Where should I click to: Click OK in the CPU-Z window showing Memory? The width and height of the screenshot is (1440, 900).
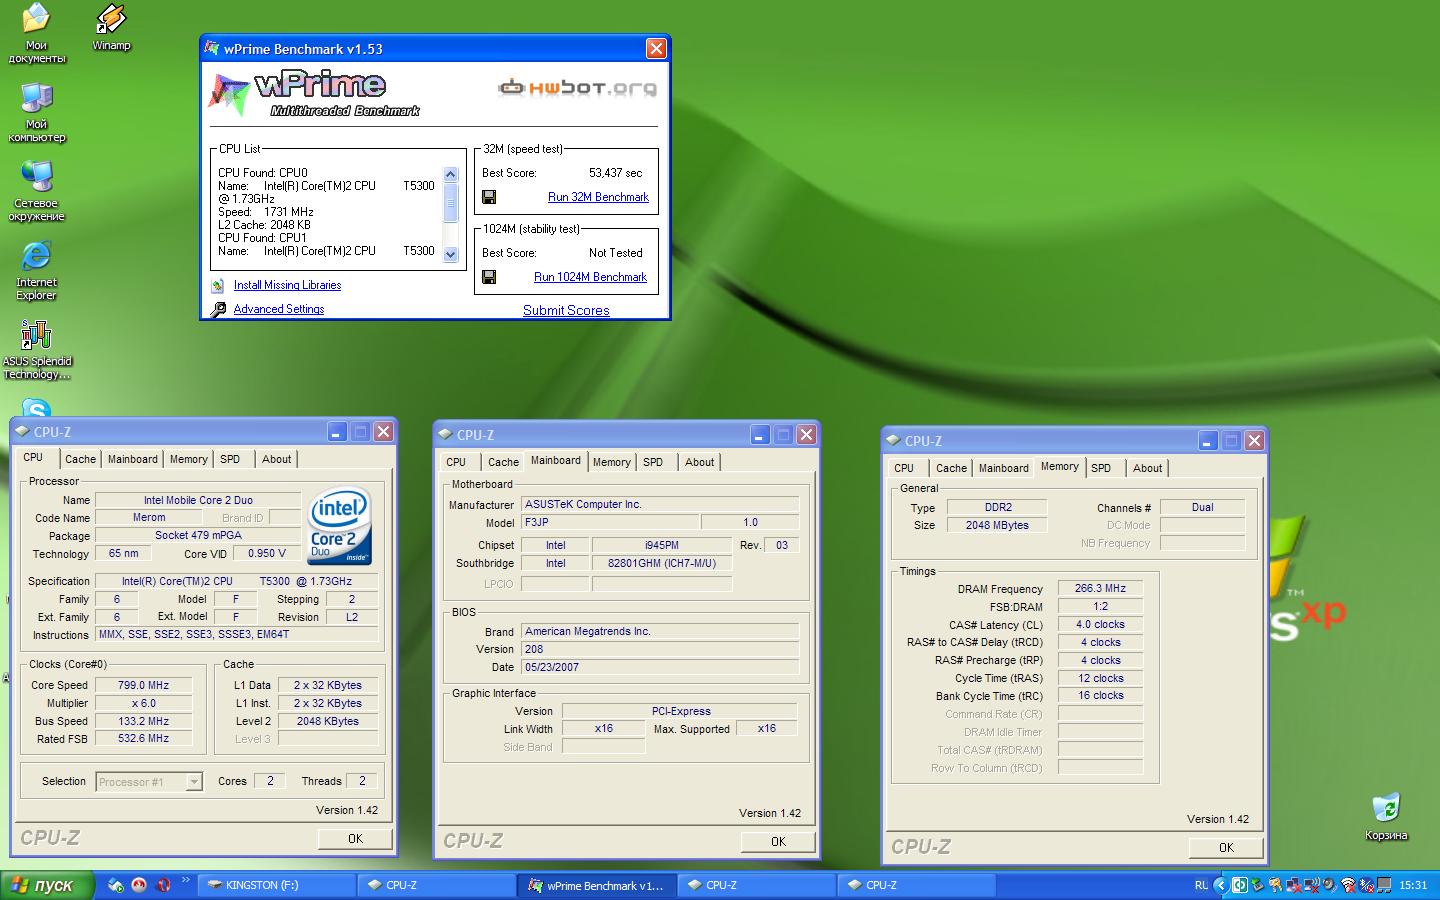1226,847
